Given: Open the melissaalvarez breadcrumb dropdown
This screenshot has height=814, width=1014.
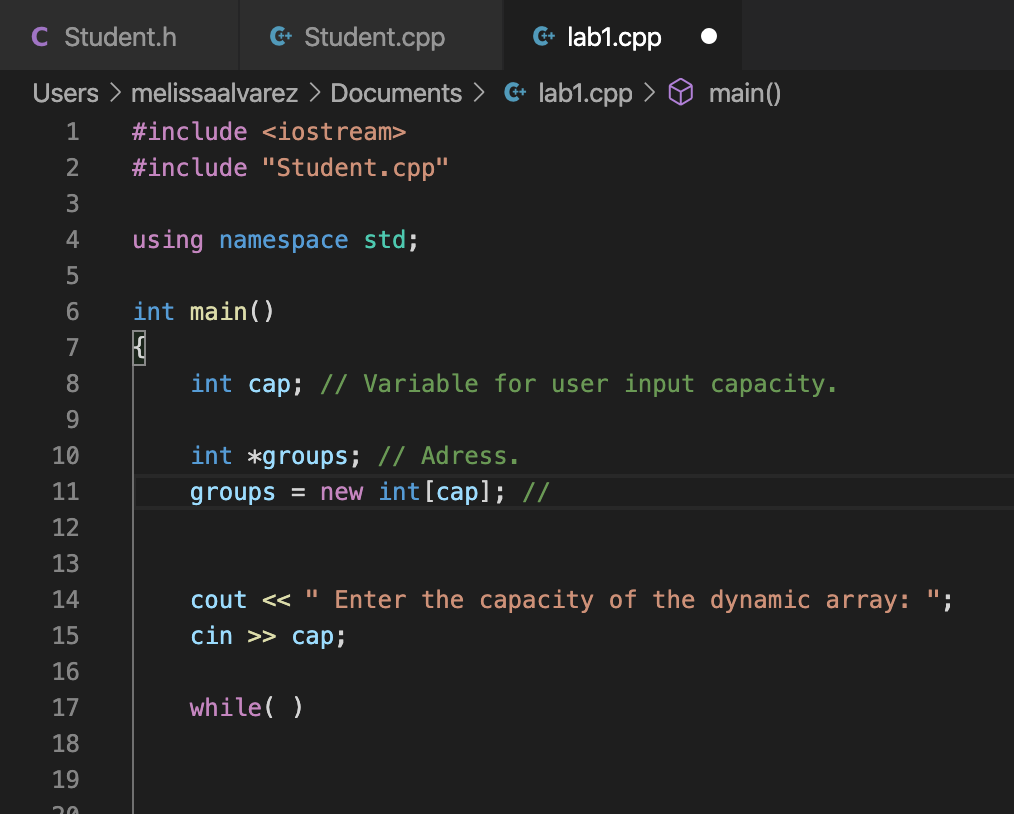Looking at the screenshot, I should click(214, 92).
